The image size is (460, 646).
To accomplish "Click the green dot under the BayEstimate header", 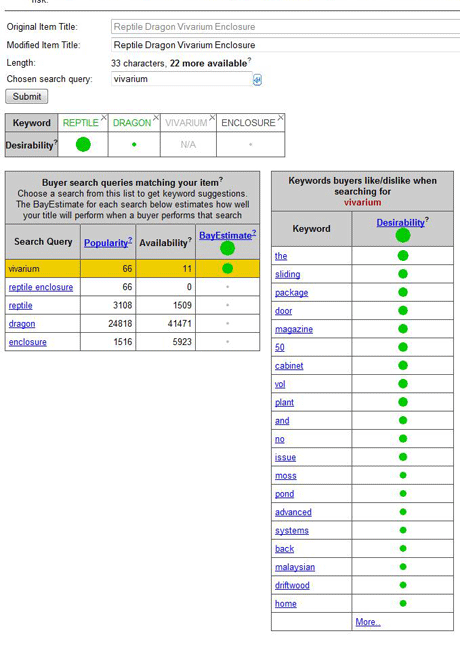I will 227,248.
